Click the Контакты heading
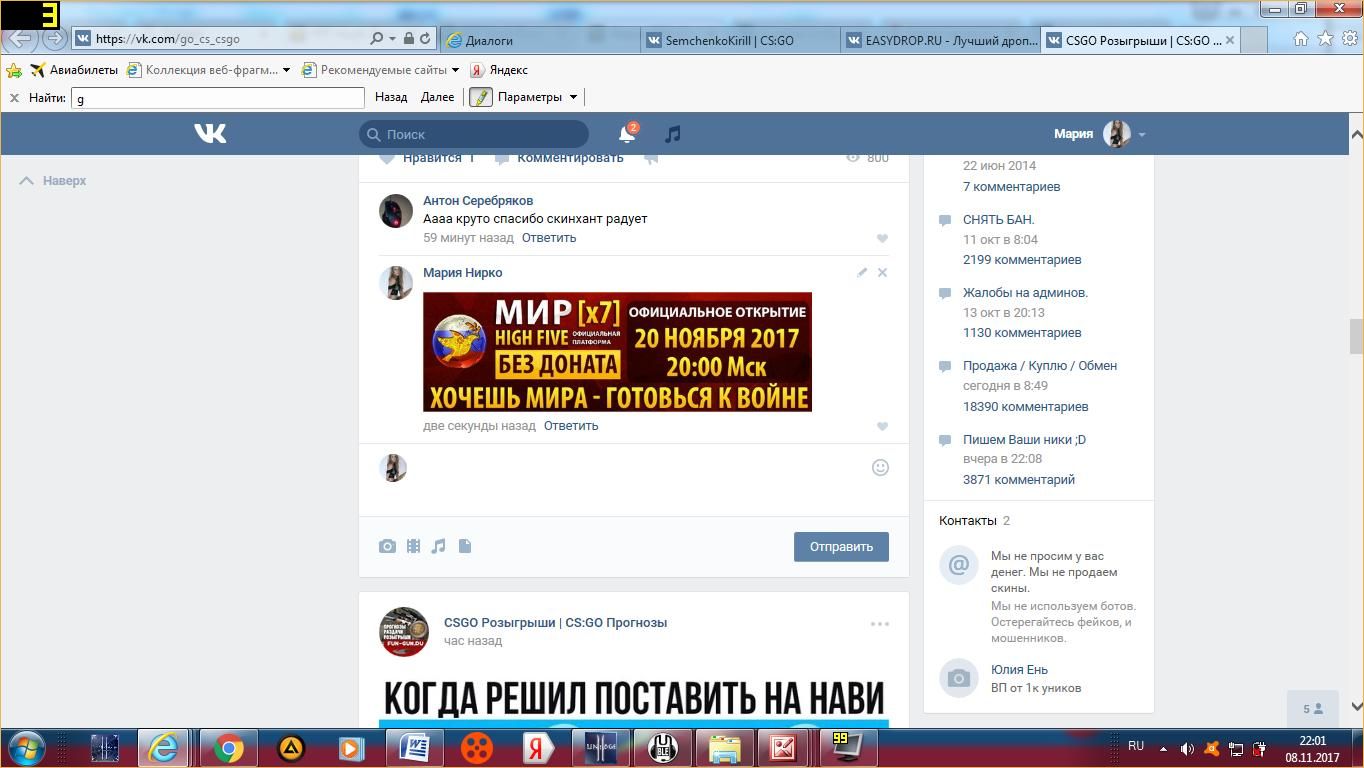1364x768 pixels. click(x=968, y=521)
